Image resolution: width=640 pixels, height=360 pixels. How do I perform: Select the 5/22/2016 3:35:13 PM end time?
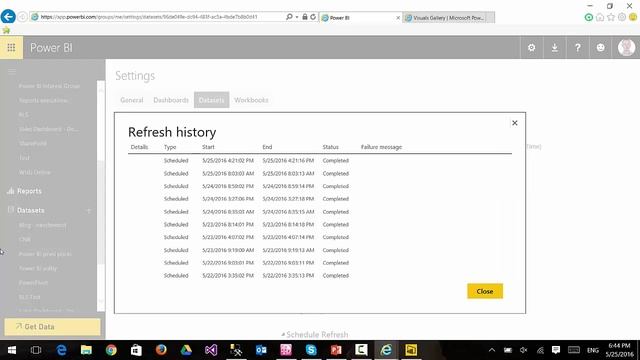pos(288,276)
